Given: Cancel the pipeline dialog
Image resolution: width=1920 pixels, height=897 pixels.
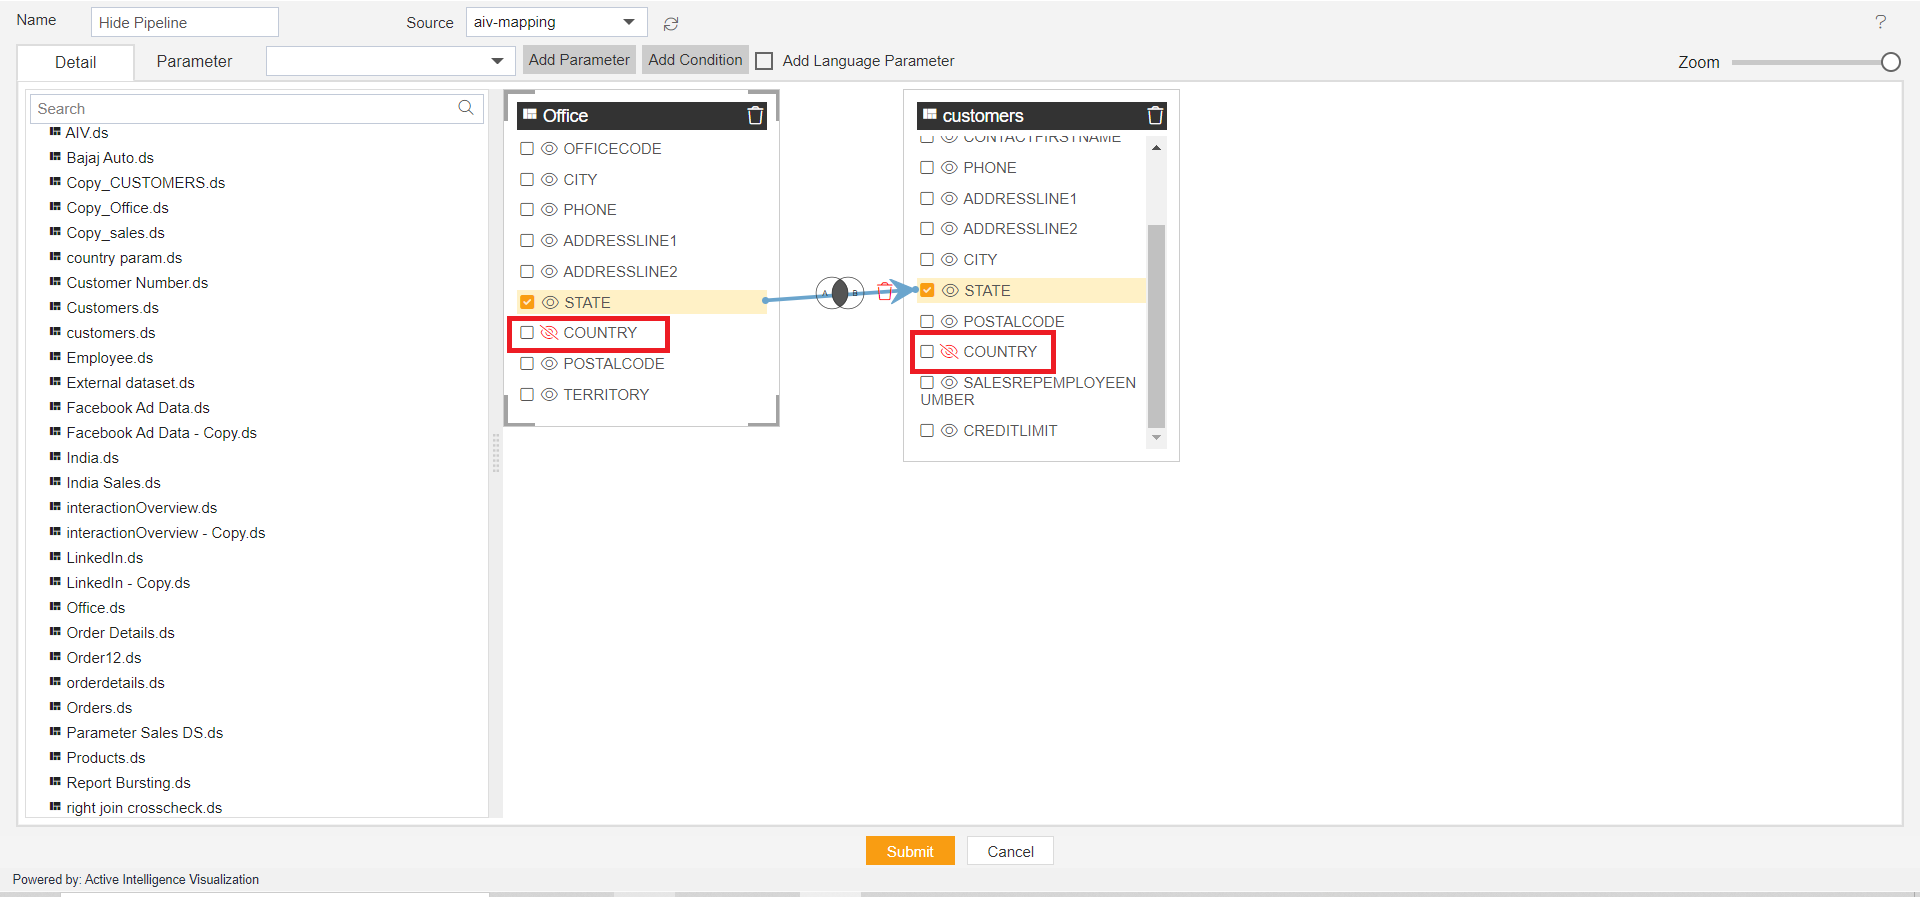Looking at the screenshot, I should 1010,851.
